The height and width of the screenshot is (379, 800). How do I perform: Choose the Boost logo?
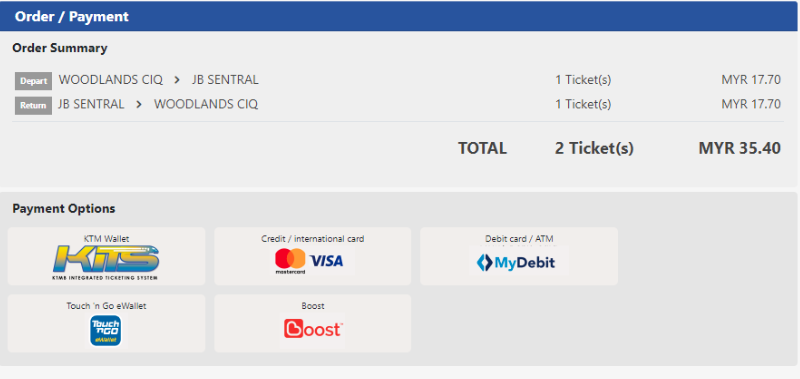(313, 329)
